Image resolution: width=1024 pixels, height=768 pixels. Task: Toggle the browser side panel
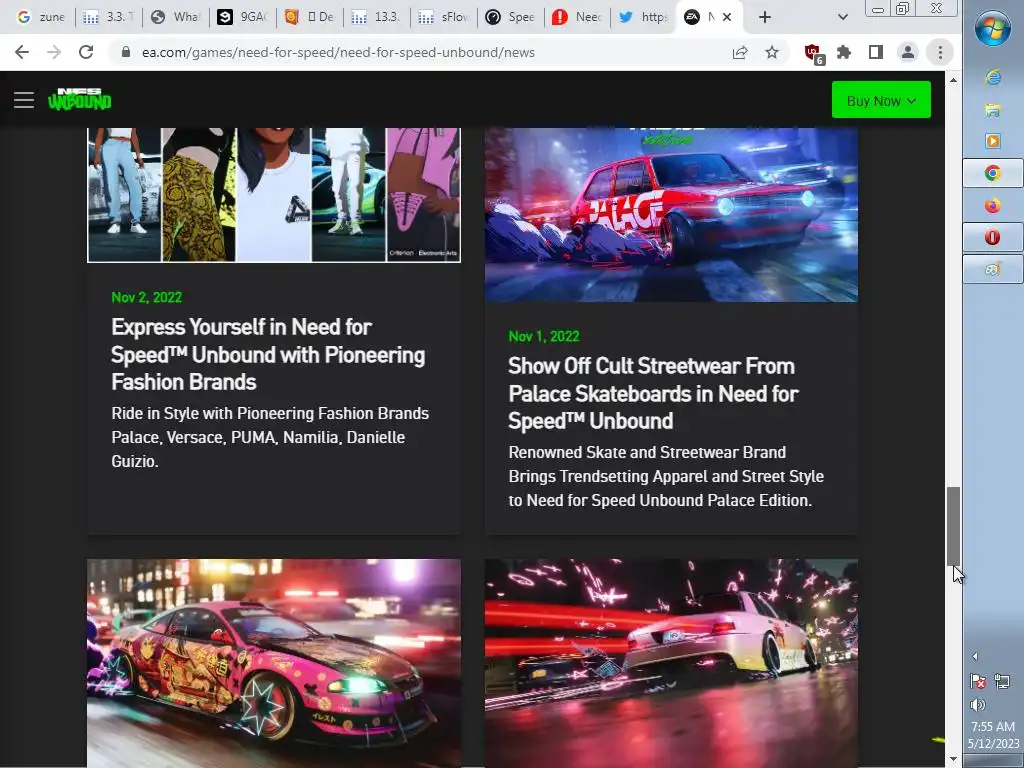tap(876, 52)
